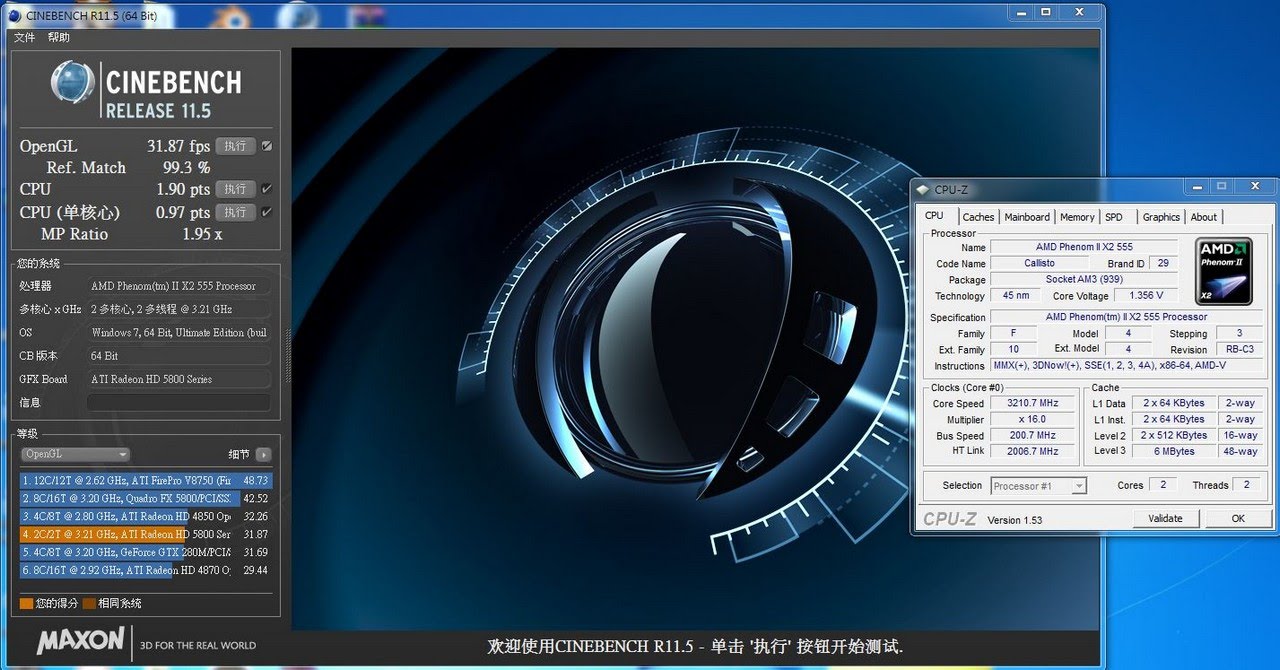Click the AMD Phenom II X2 logo in CPU-Z

tap(1225, 271)
